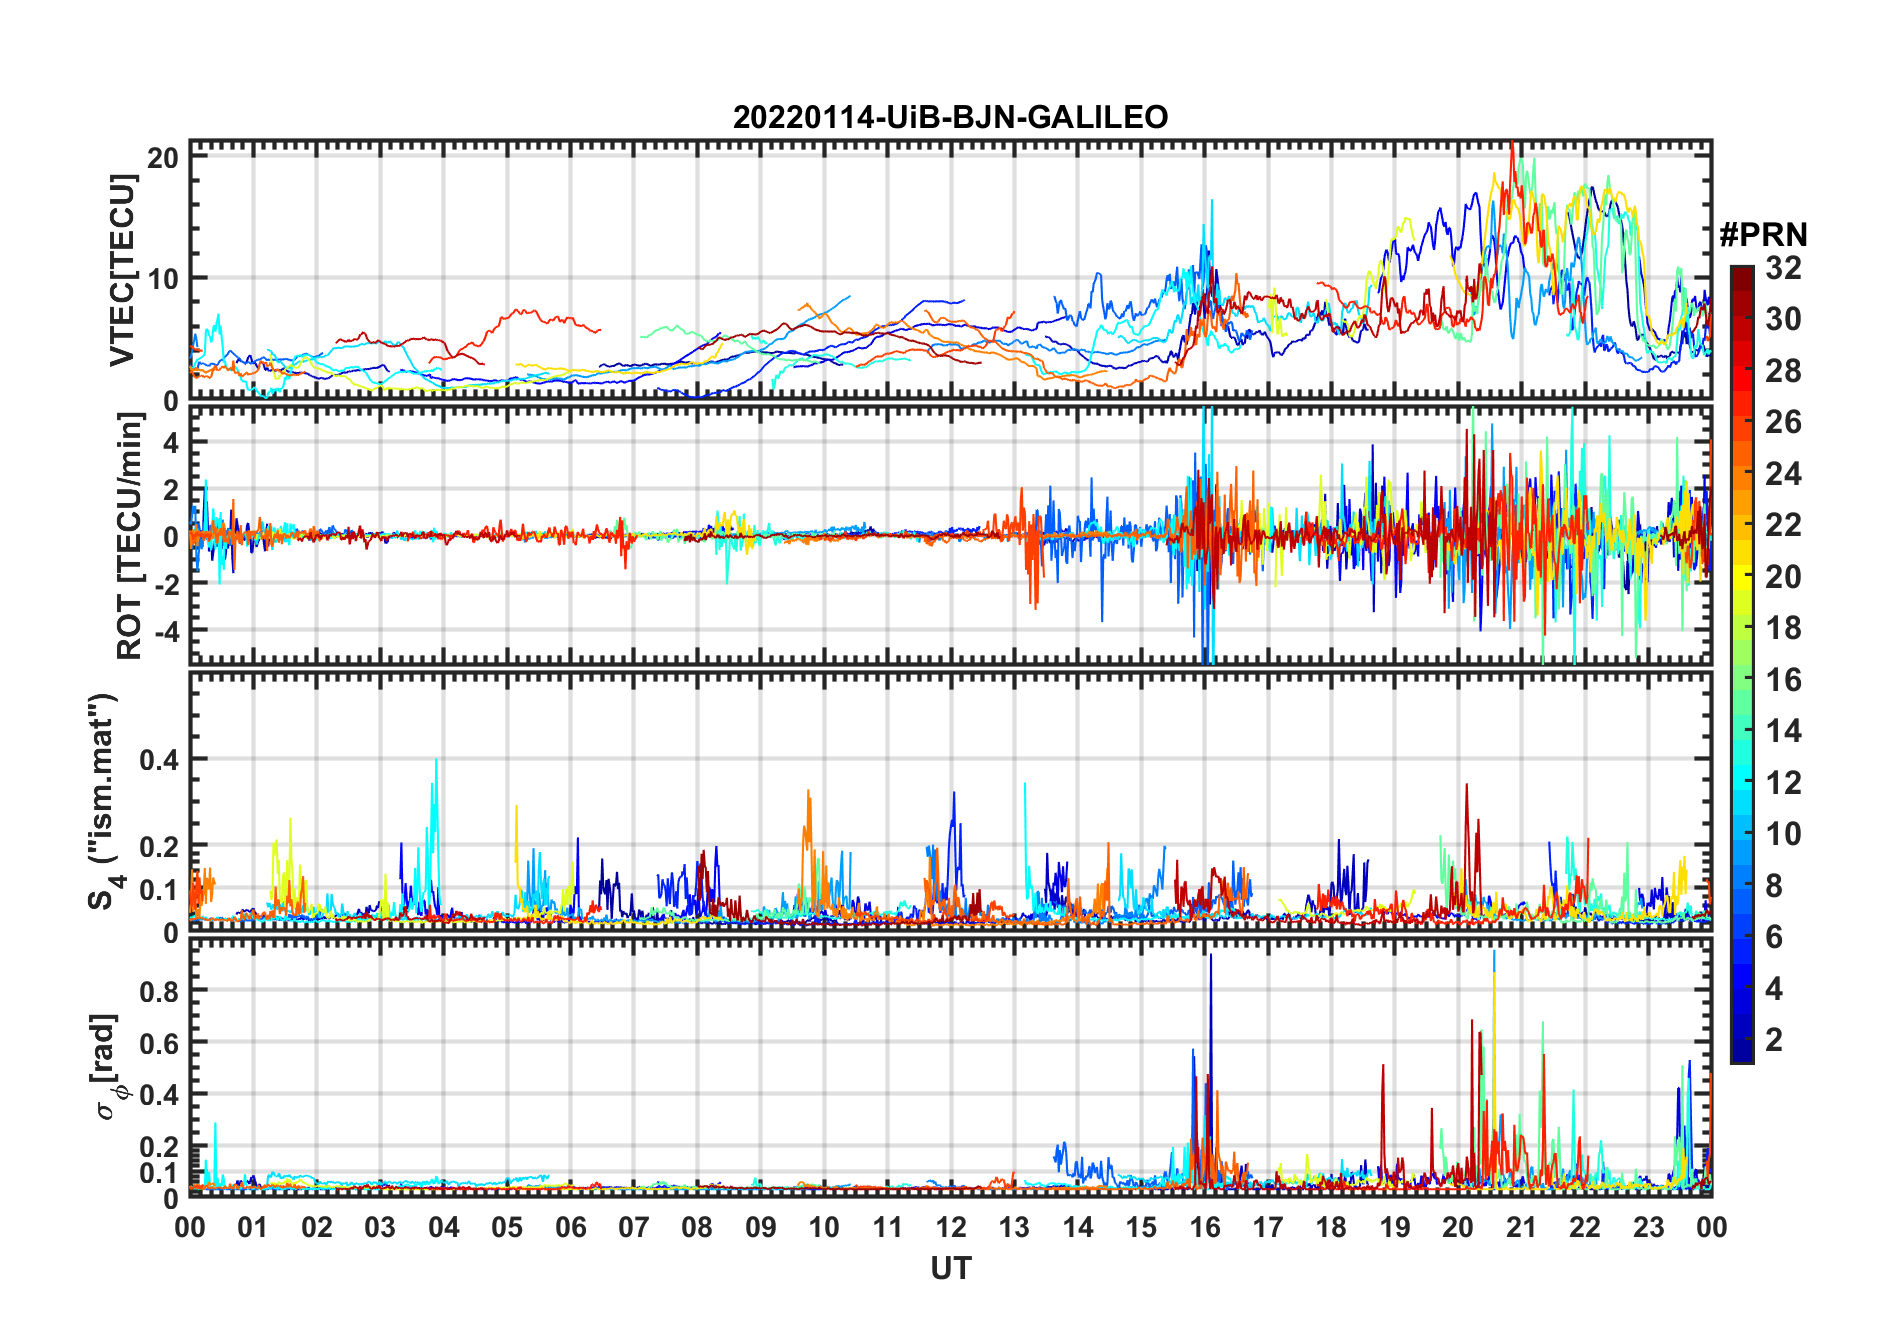
Task: Click x-axis hour label 16
Action: 1205,1227
